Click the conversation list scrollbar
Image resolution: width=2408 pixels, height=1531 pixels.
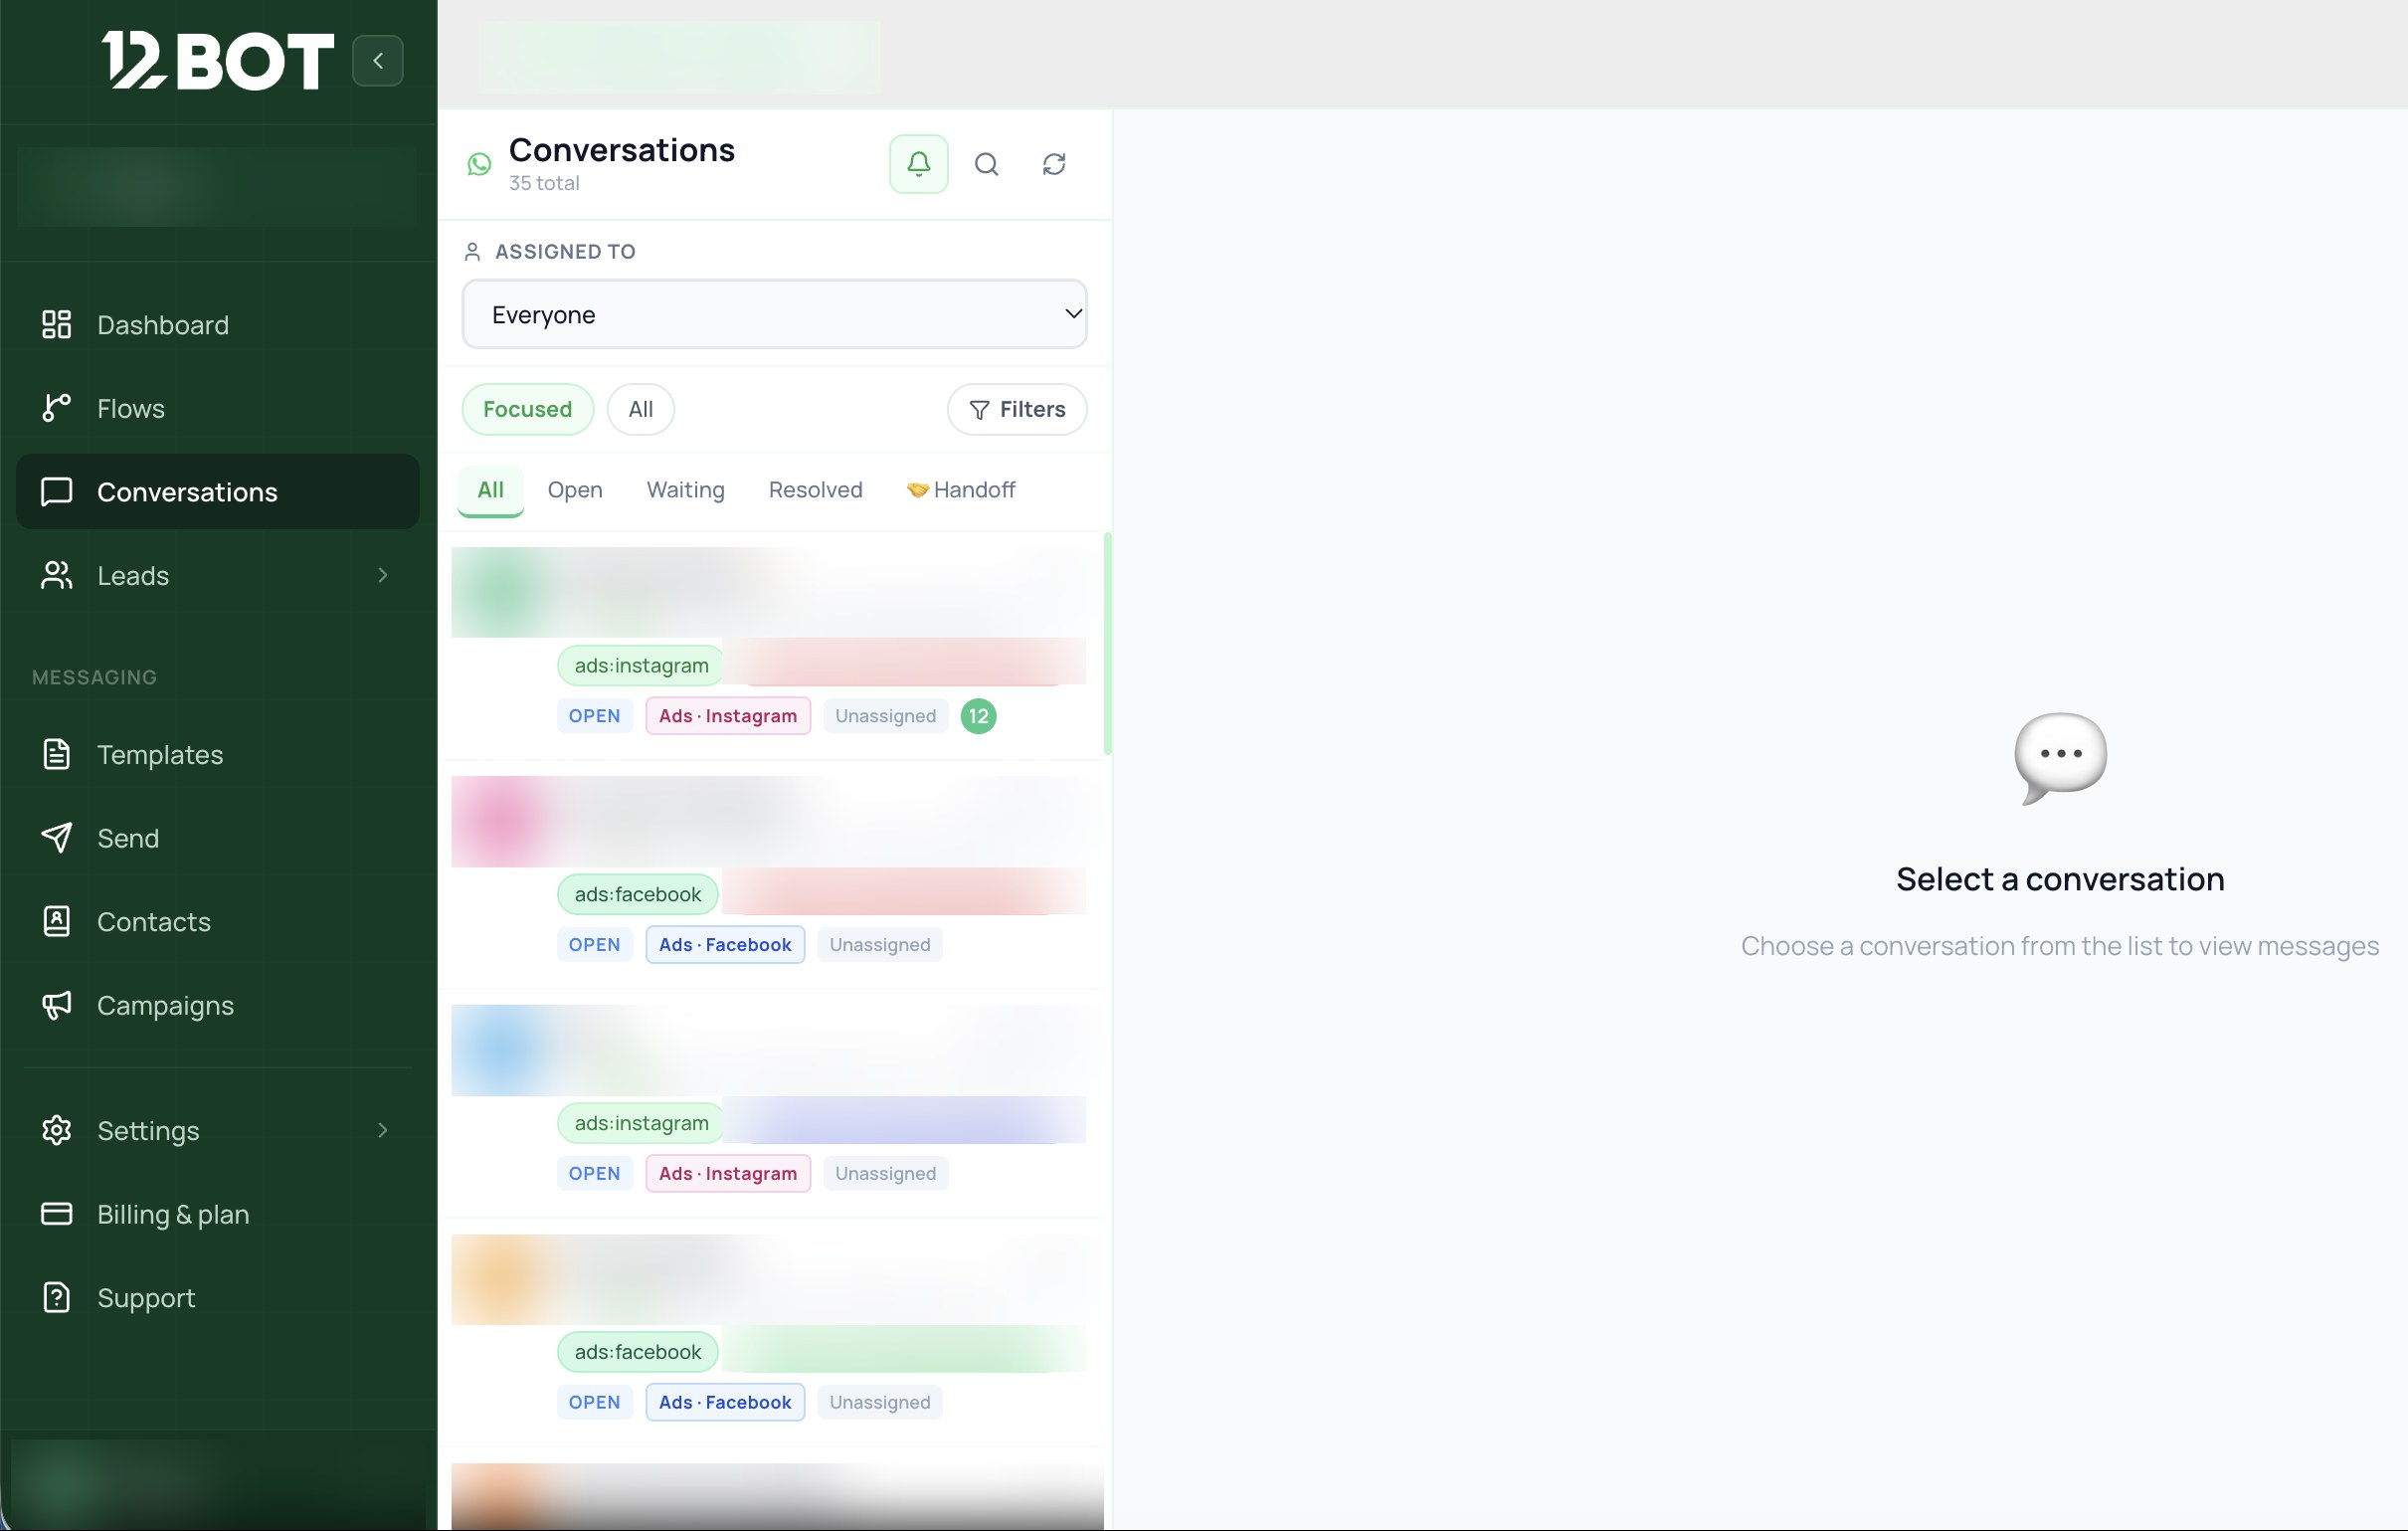pos(1107,643)
